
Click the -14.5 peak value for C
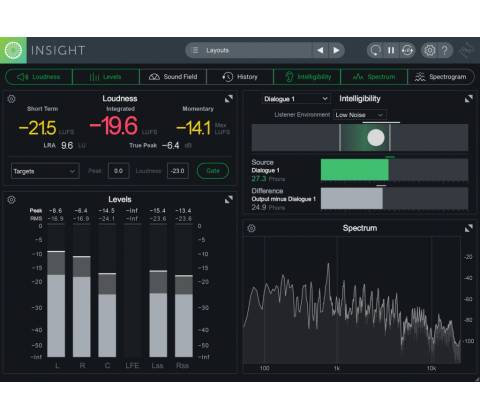pos(107,211)
